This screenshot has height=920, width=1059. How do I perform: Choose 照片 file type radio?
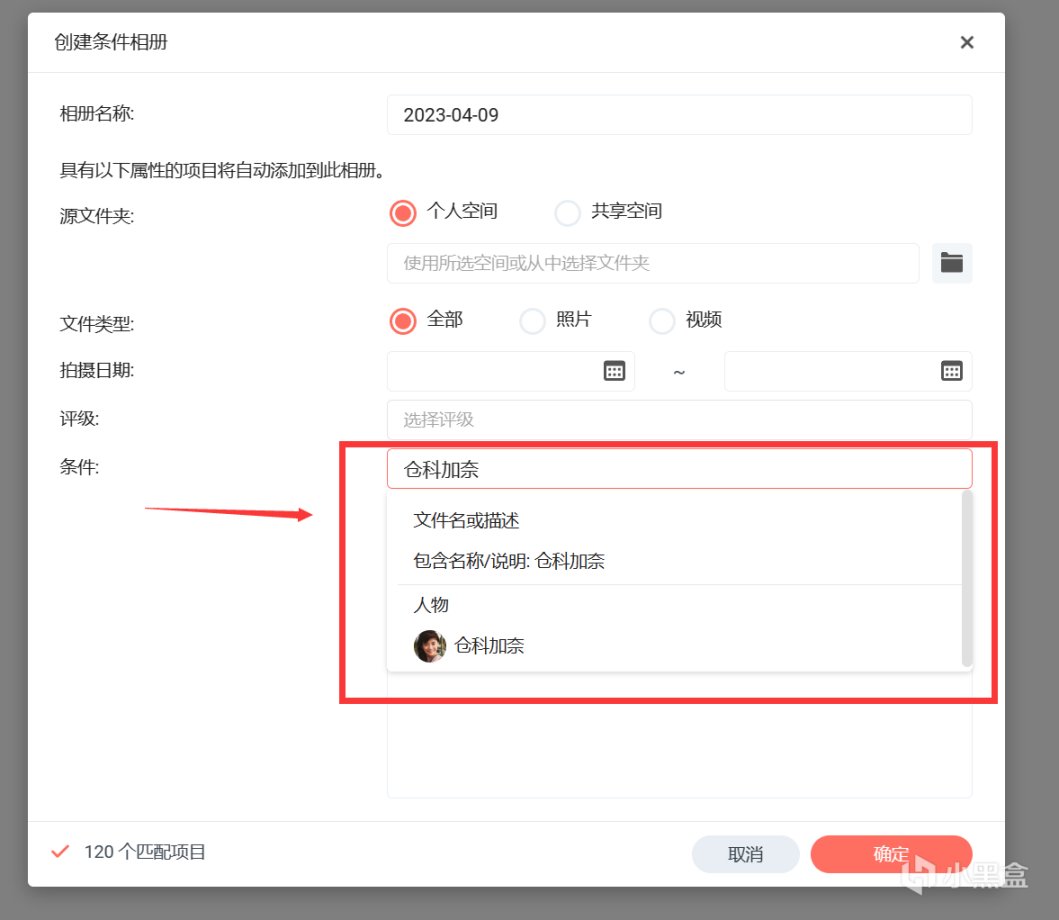tap(532, 321)
